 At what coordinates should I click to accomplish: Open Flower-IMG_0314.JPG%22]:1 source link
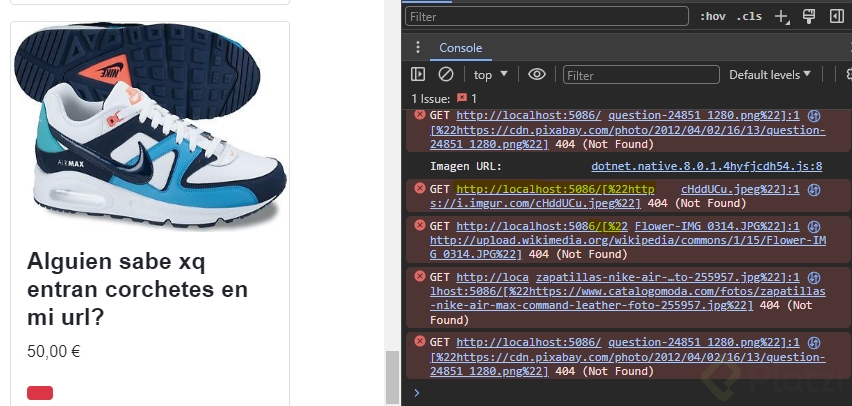point(717,226)
